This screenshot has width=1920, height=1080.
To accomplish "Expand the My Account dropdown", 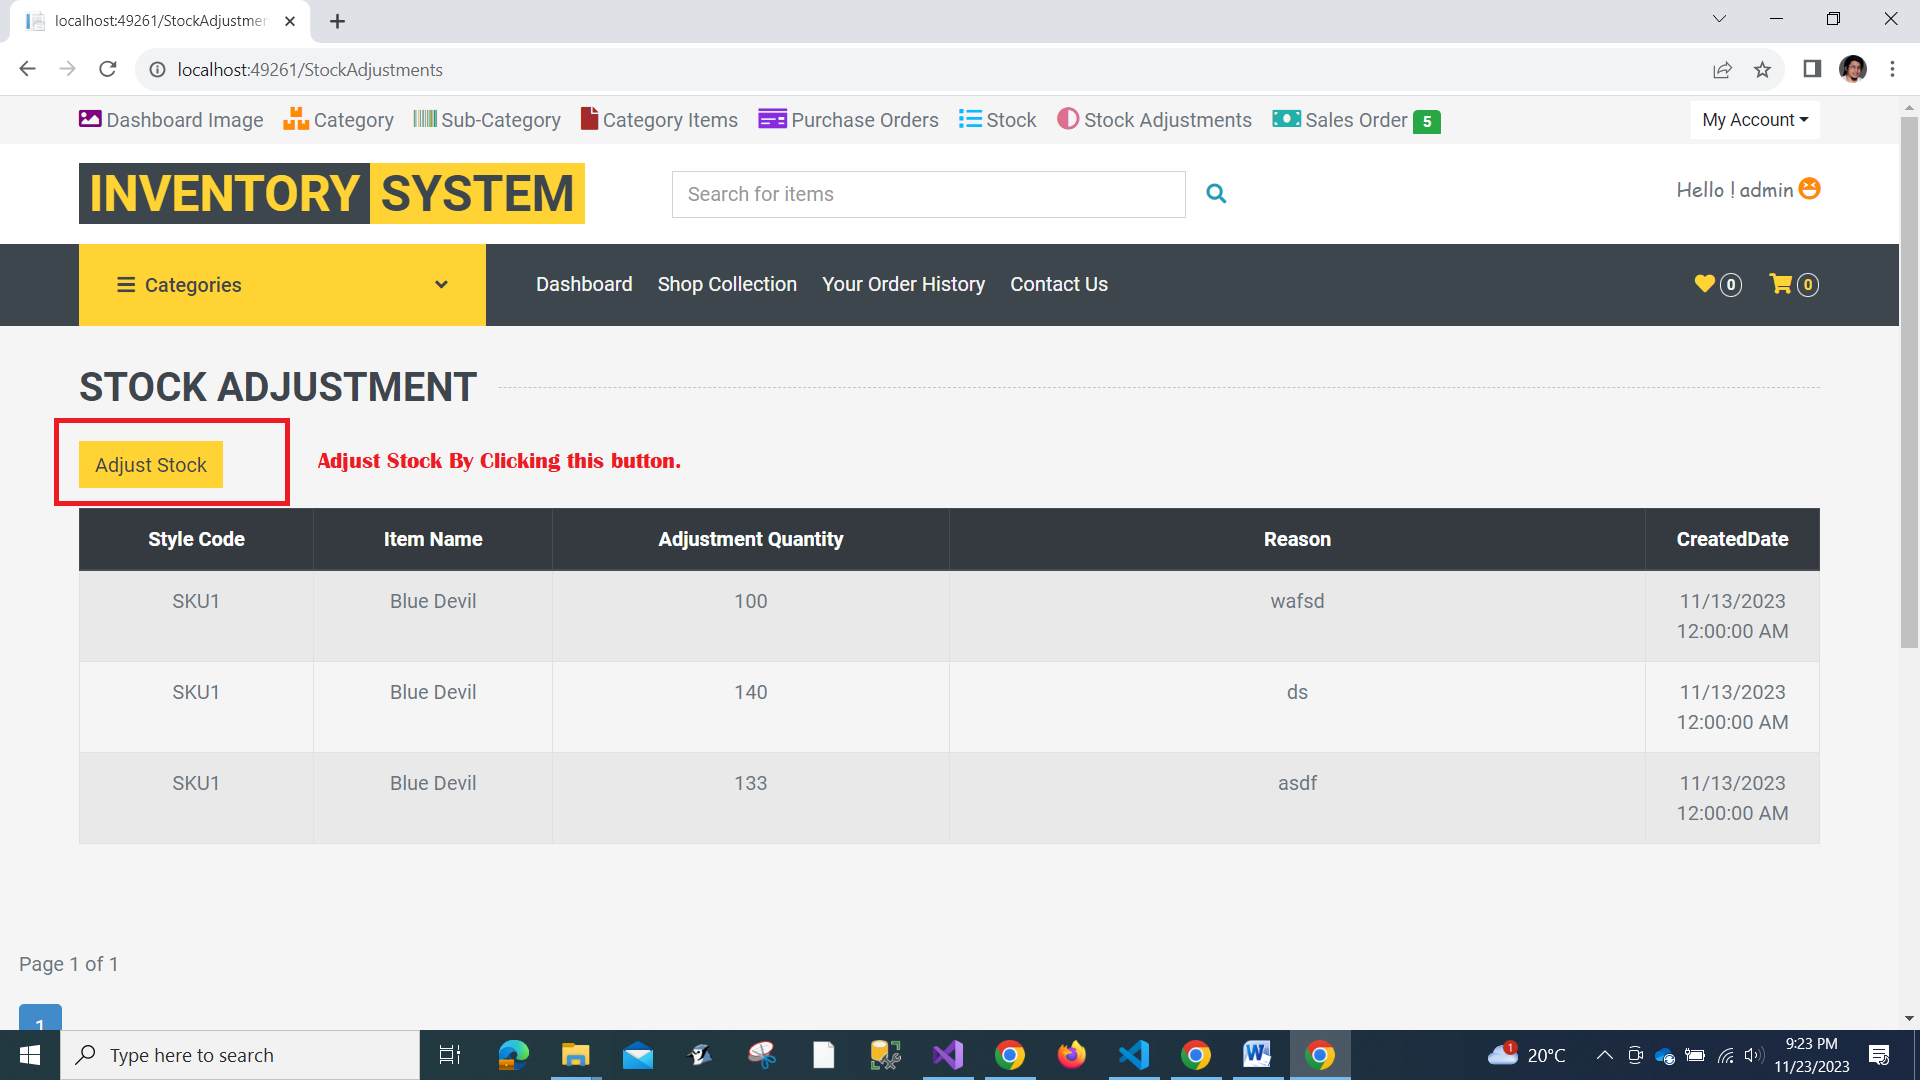I will point(1754,120).
